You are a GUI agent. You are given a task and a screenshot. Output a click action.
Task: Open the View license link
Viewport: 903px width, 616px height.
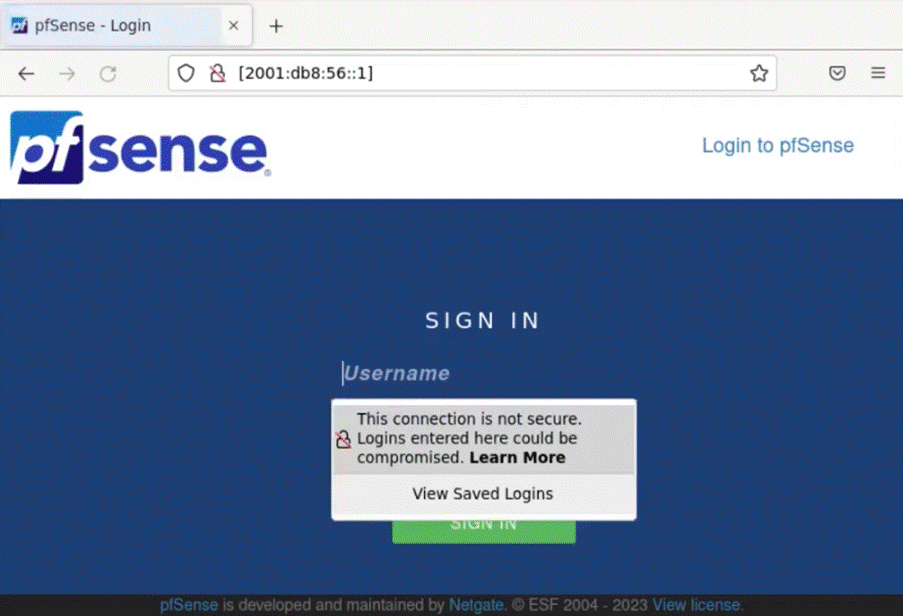coord(697,605)
